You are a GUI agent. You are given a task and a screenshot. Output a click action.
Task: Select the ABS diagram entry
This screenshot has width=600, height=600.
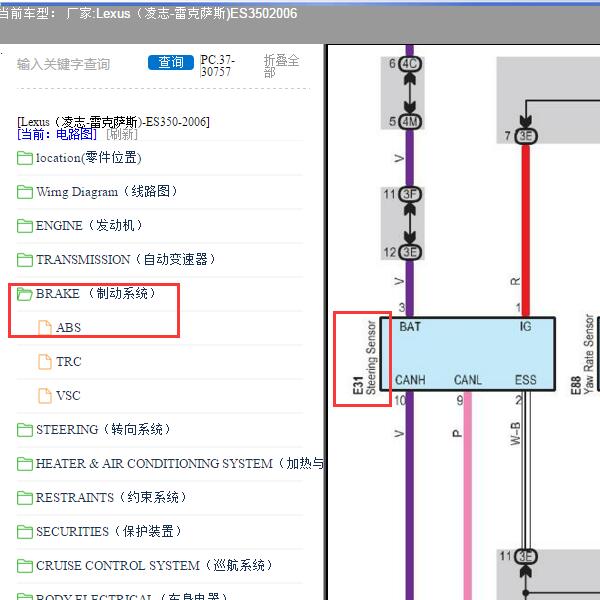pyautogui.click(x=68, y=328)
